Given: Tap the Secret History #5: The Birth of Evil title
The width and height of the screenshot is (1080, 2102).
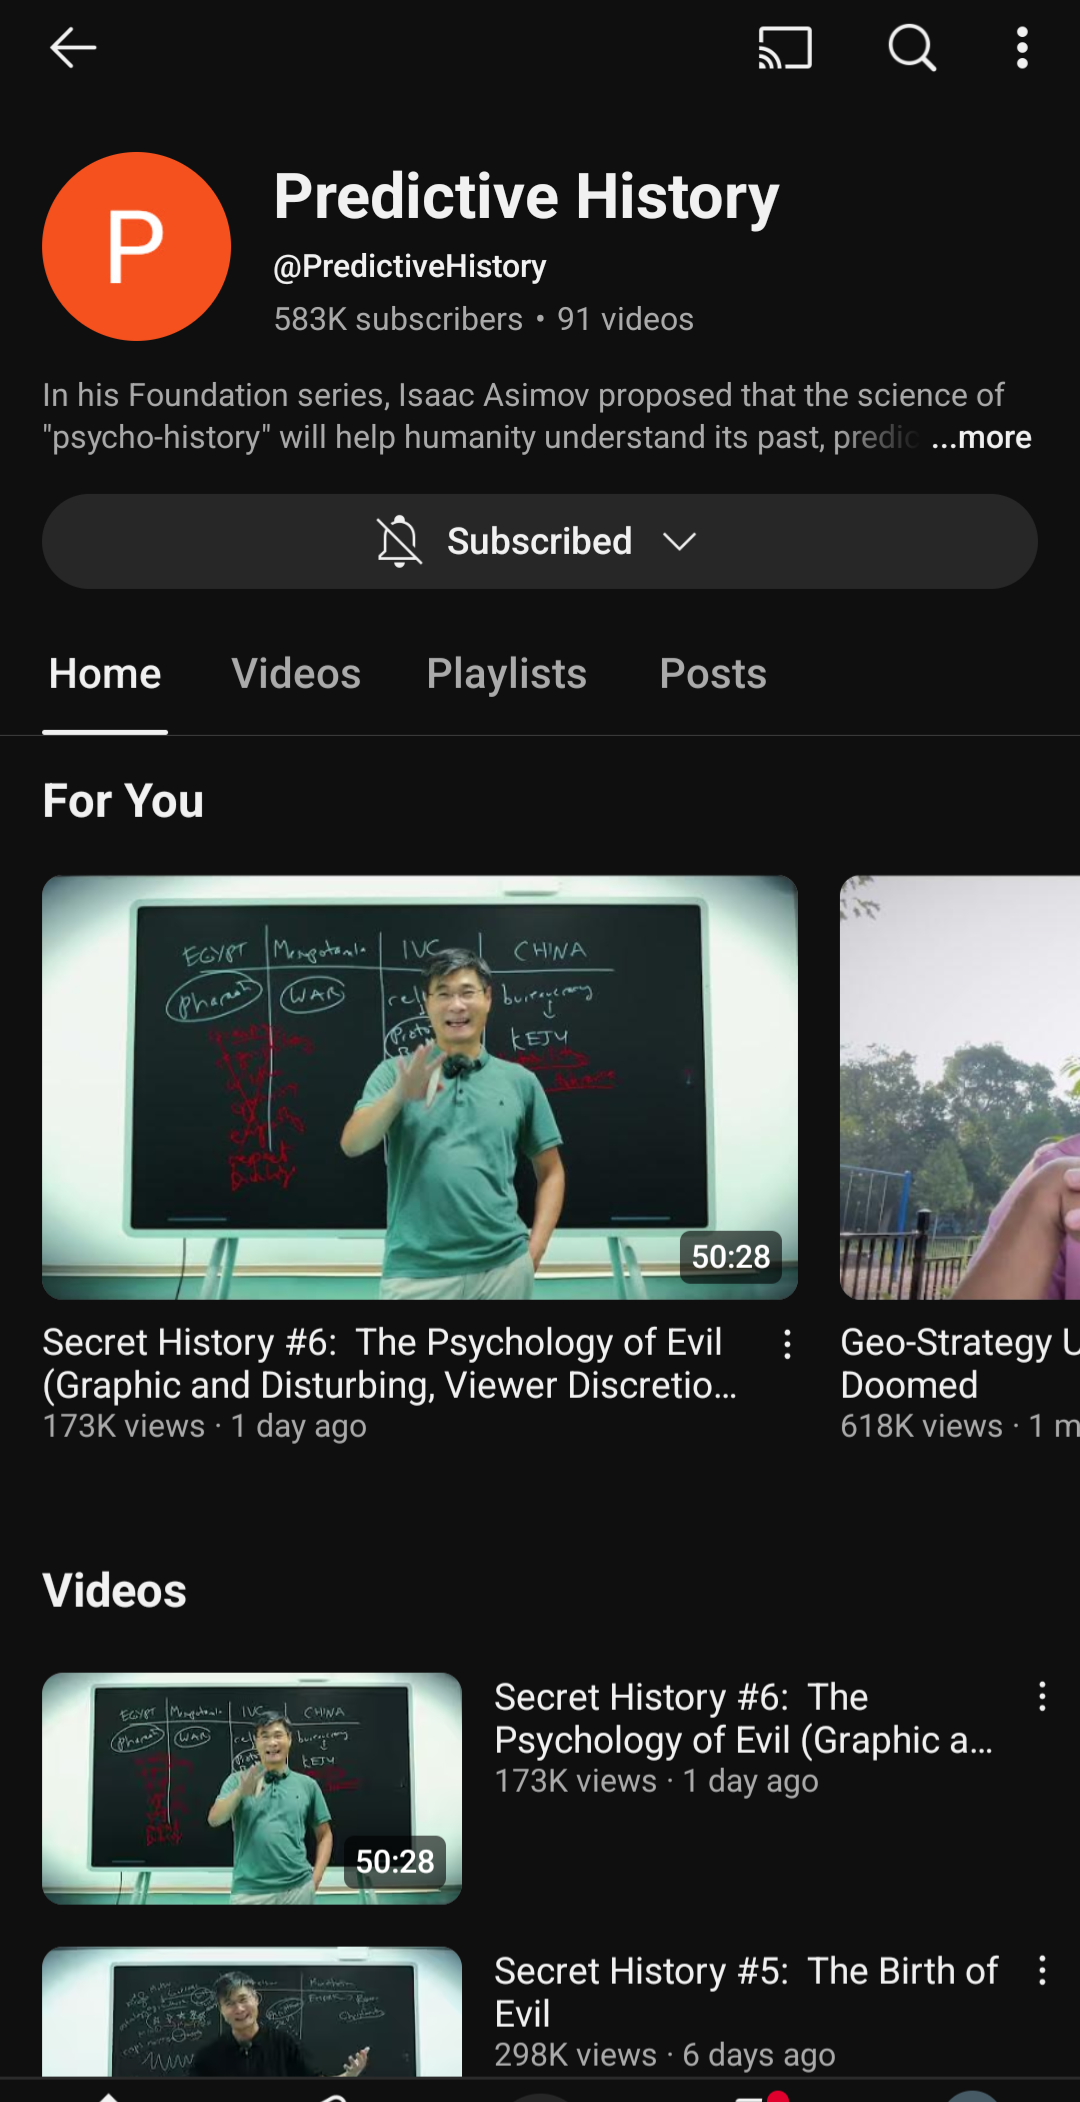Looking at the screenshot, I should (x=746, y=1992).
